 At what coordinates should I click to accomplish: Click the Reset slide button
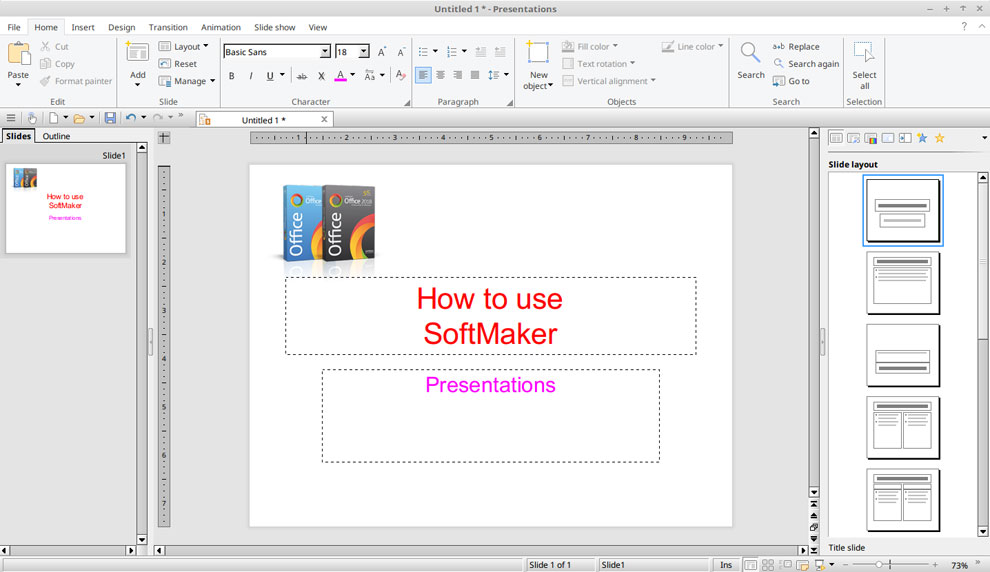coord(177,64)
